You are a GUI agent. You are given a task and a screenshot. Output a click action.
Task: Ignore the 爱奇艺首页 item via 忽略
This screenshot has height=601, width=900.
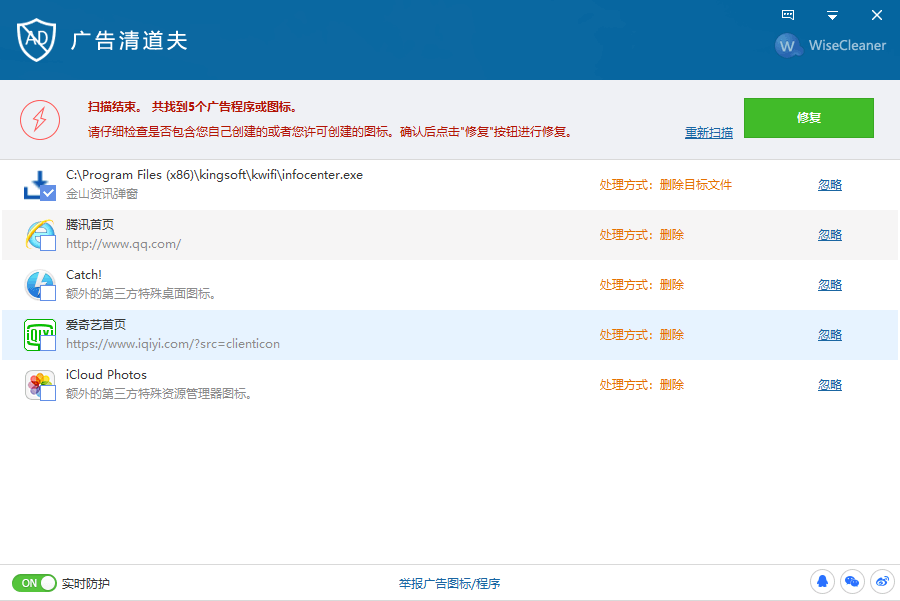coord(830,335)
